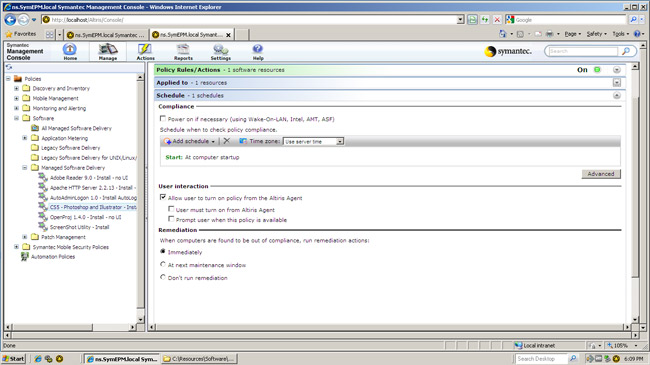The image size is (650, 365).
Task: Open the address bar history dropdown
Action: (460, 19)
